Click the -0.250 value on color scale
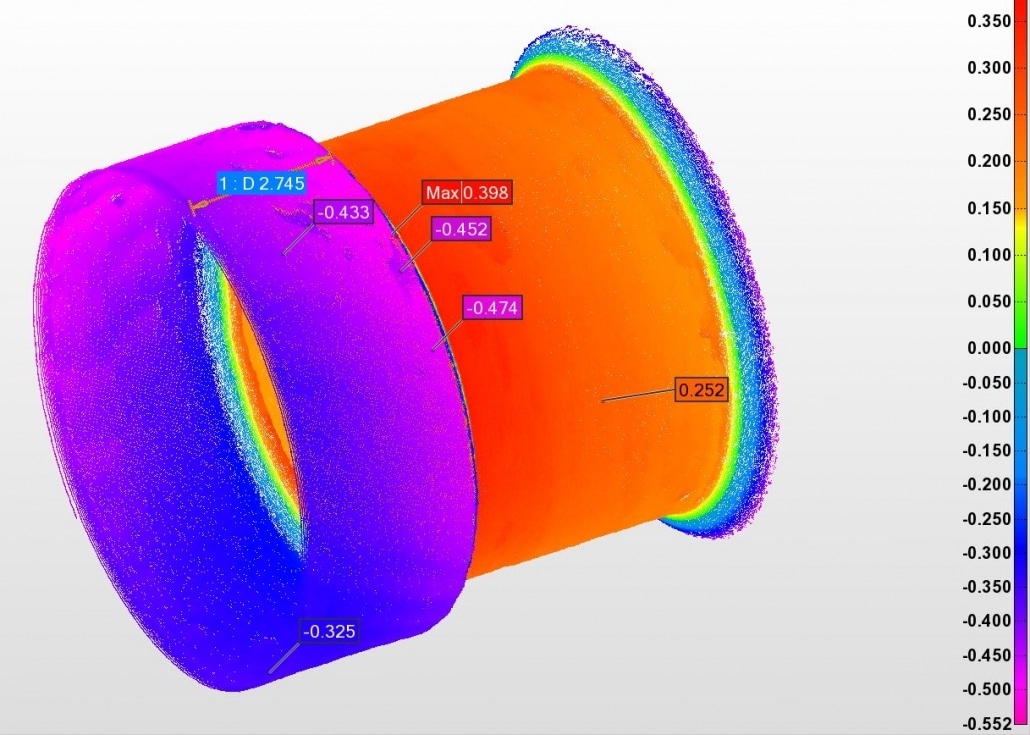Image resolution: width=1030 pixels, height=735 pixels. tap(987, 519)
